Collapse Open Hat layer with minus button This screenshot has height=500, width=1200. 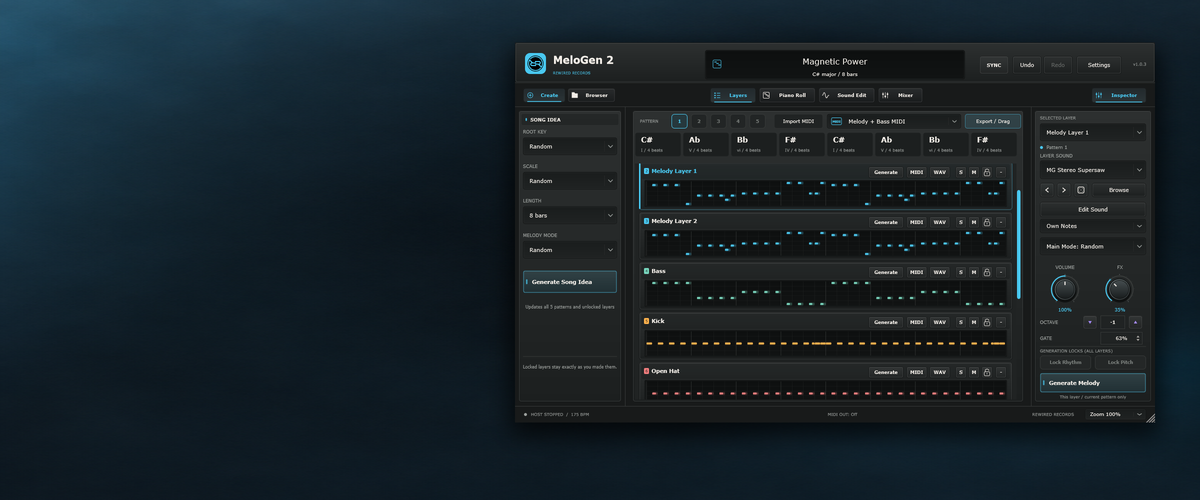click(1001, 372)
